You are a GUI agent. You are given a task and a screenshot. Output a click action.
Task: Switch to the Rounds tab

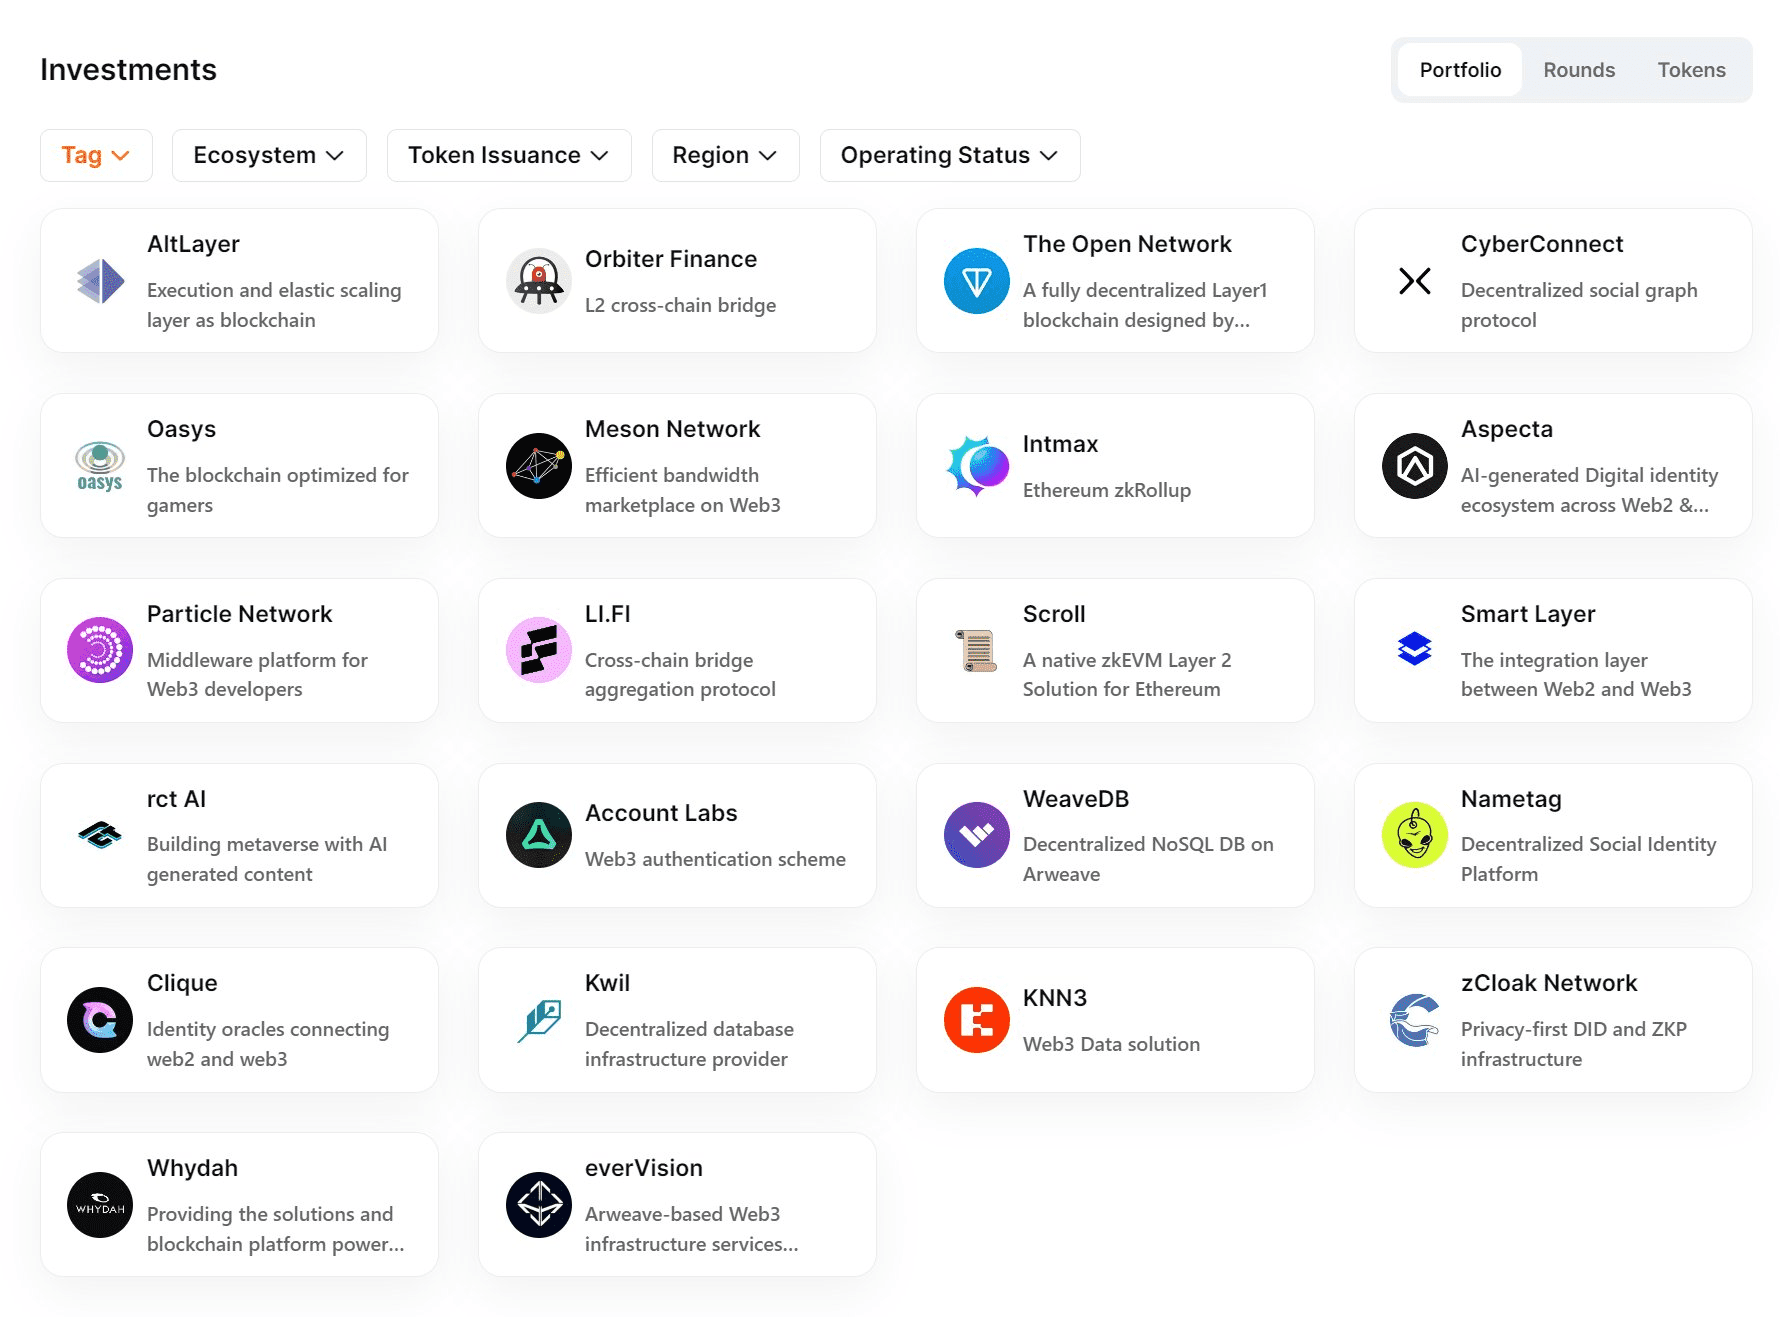coord(1579,70)
